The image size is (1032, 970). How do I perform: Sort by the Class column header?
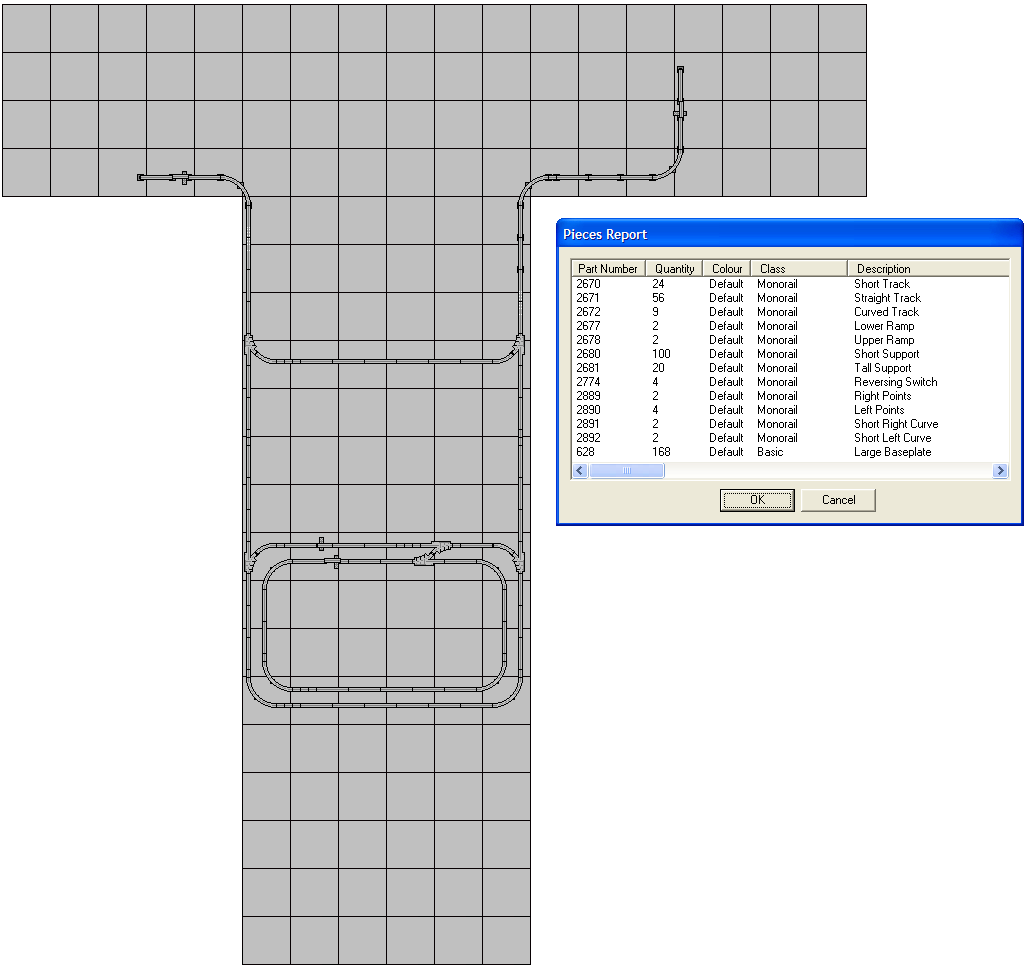click(x=799, y=268)
